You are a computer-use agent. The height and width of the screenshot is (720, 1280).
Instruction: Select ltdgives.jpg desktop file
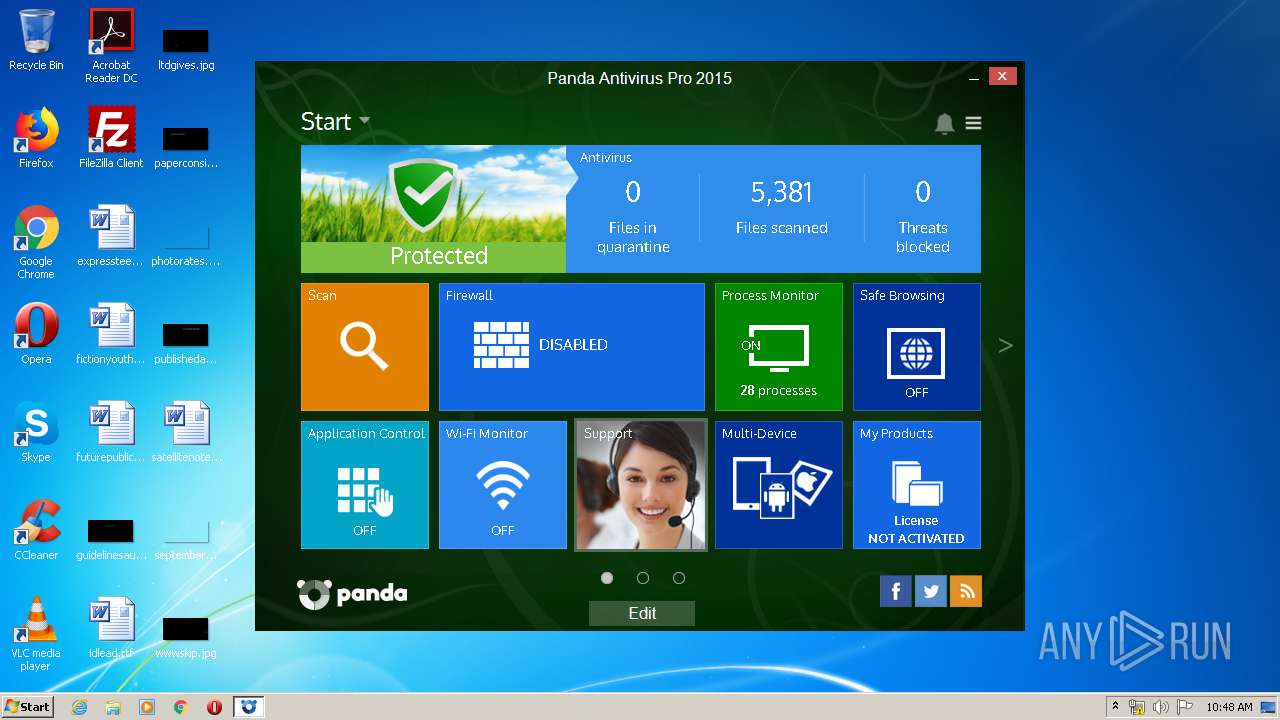tap(186, 48)
